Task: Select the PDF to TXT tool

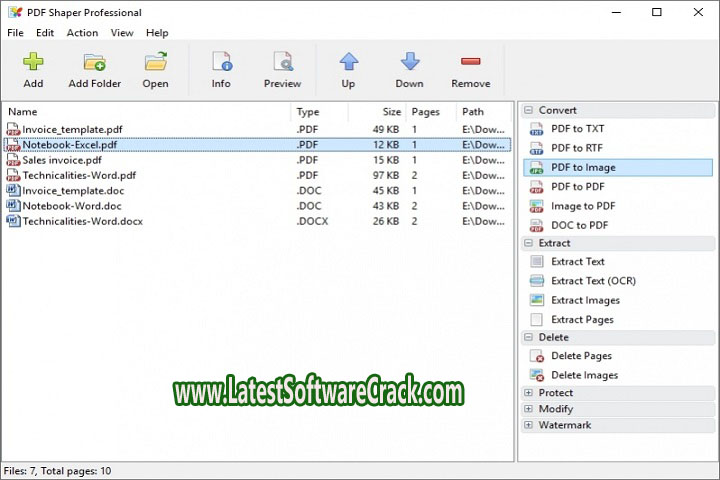Action: tap(578, 129)
